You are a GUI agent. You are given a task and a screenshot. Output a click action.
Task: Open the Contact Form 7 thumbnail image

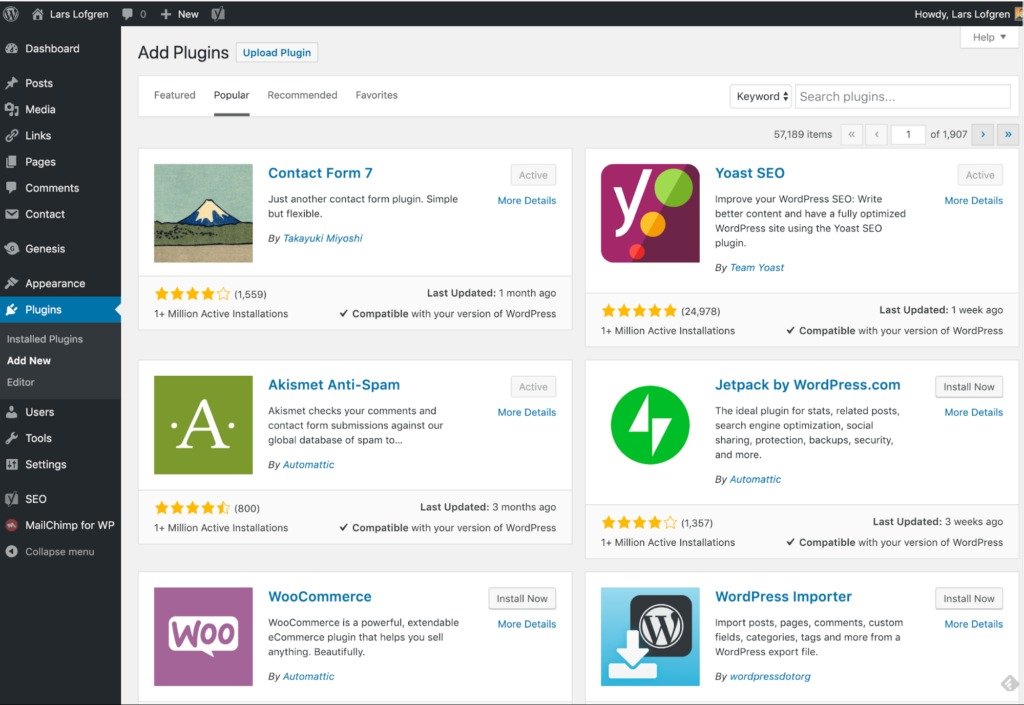[x=203, y=213]
